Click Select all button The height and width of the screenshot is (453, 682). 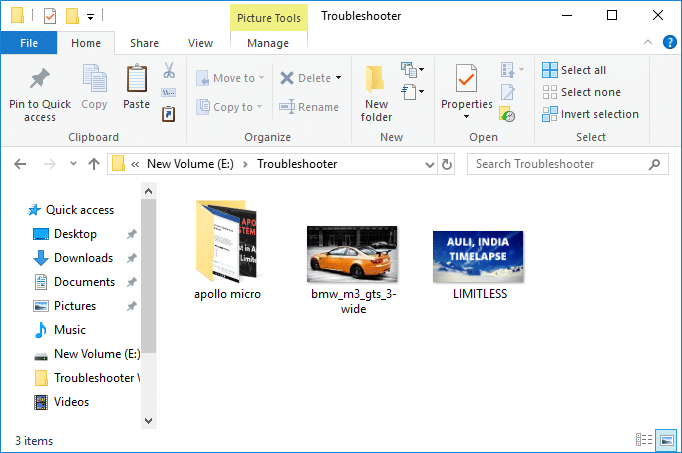coord(574,70)
